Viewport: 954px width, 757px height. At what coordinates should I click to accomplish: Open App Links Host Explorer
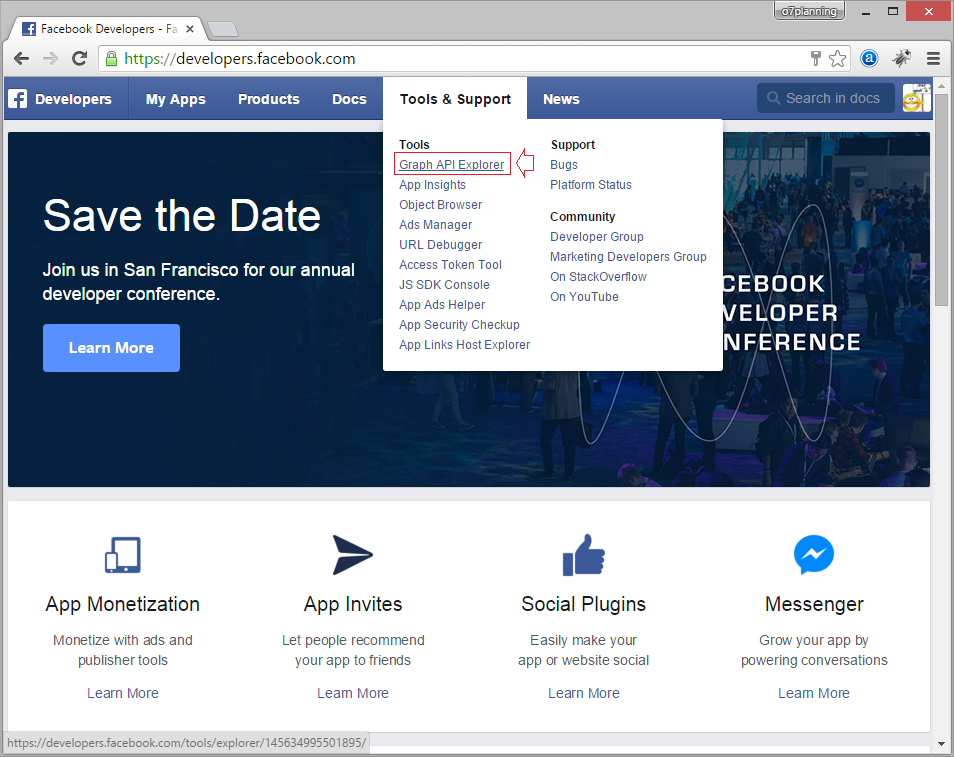464,345
